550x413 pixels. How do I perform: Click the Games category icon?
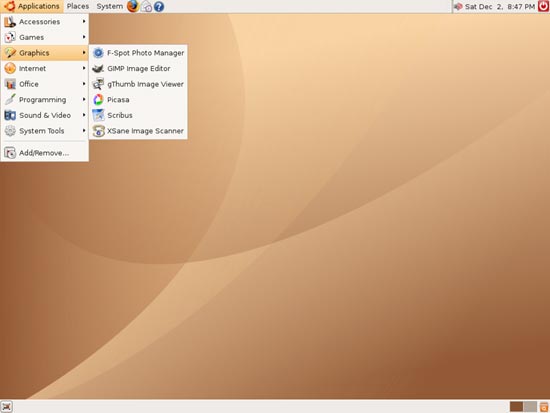tap(10, 37)
